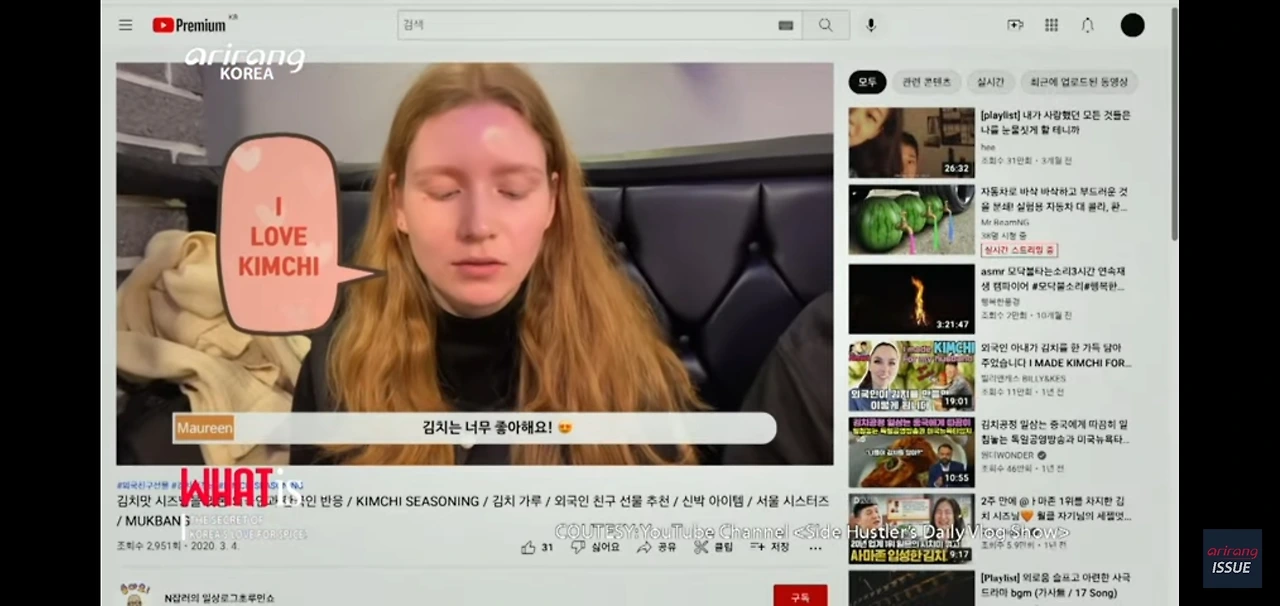The height and width of the screenshot is (606, 1280).
Task: Select the 관련 콘텐츠 filter chip
Action: (x=927, y=82)
